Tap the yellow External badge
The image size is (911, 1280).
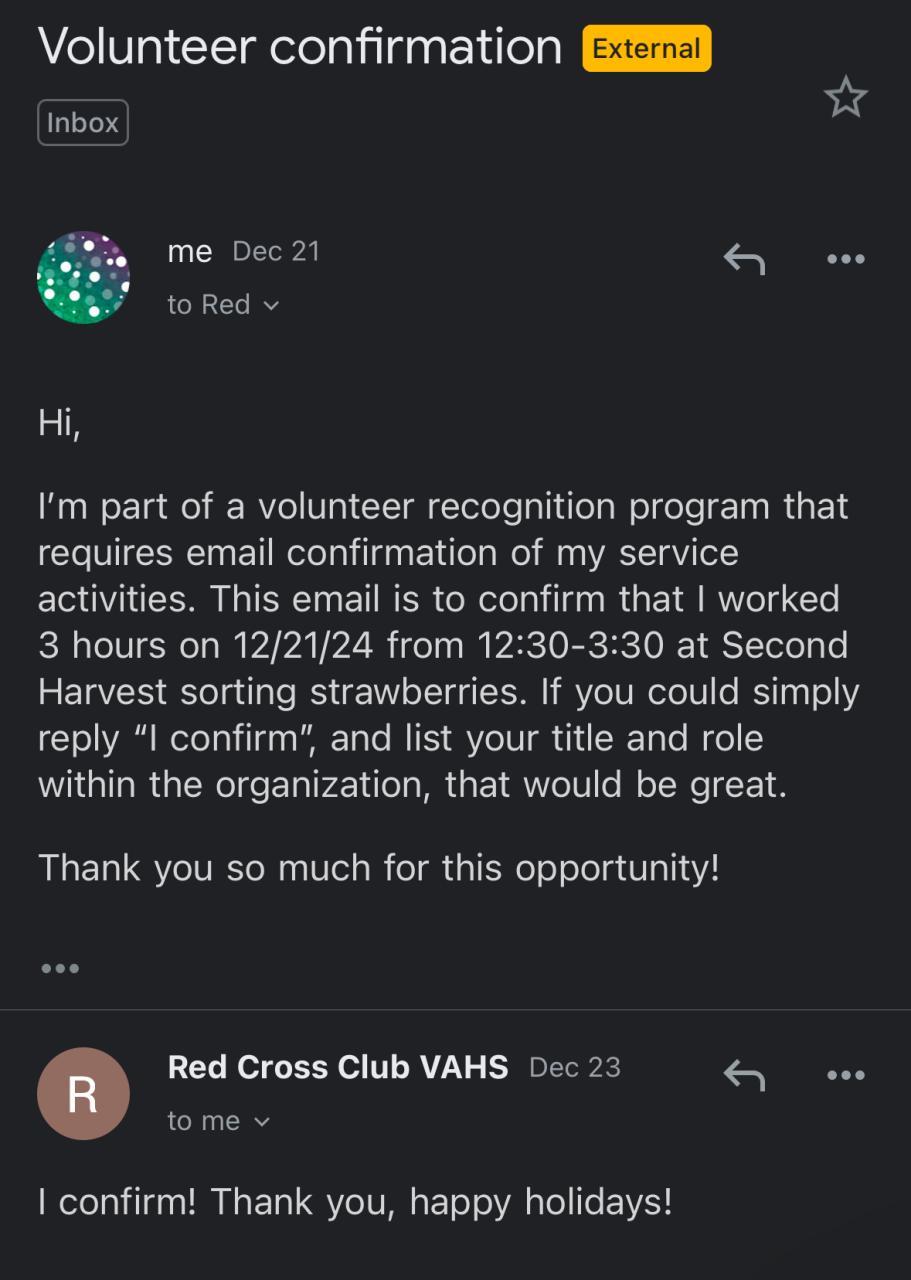(x=646, y=49)
